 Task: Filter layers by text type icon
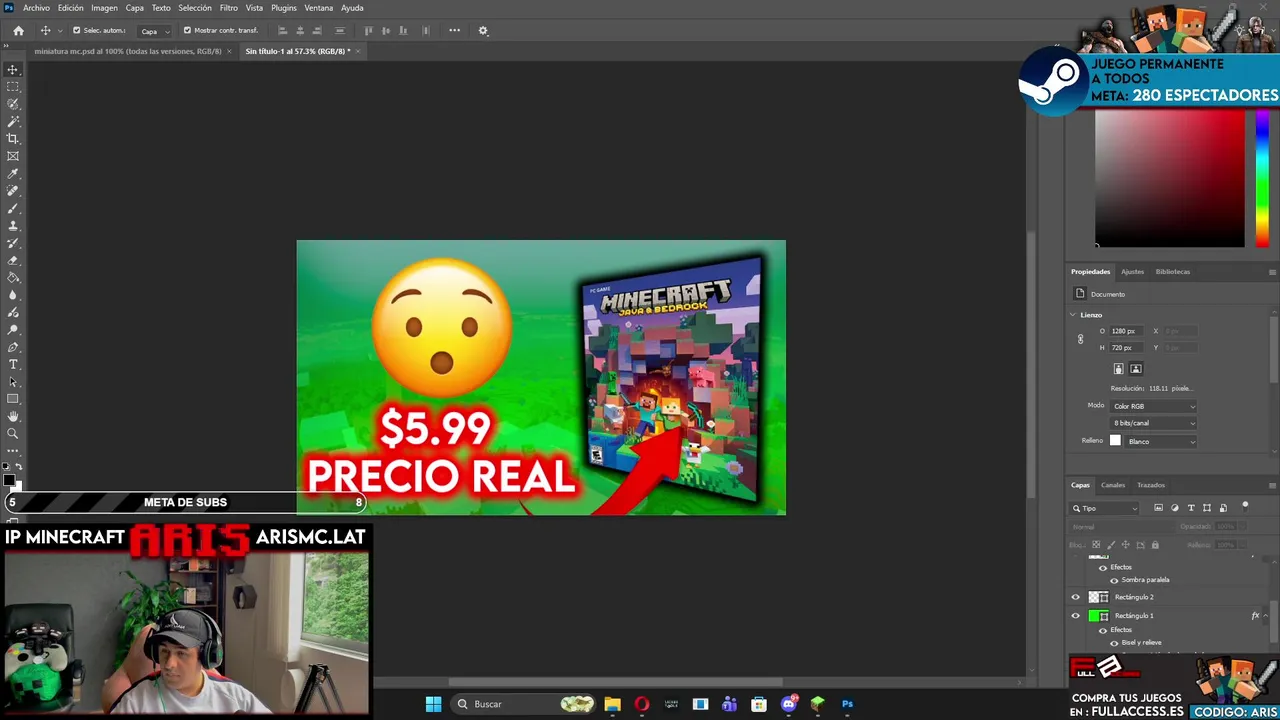[x=1191, y=508]
